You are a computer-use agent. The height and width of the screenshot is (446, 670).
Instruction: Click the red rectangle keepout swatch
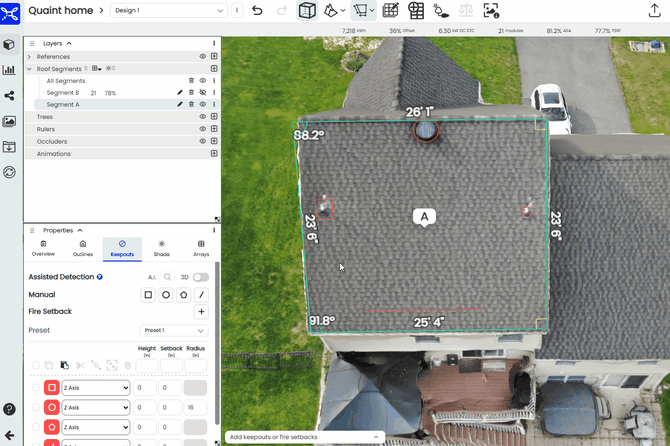[x=52, y=387]
